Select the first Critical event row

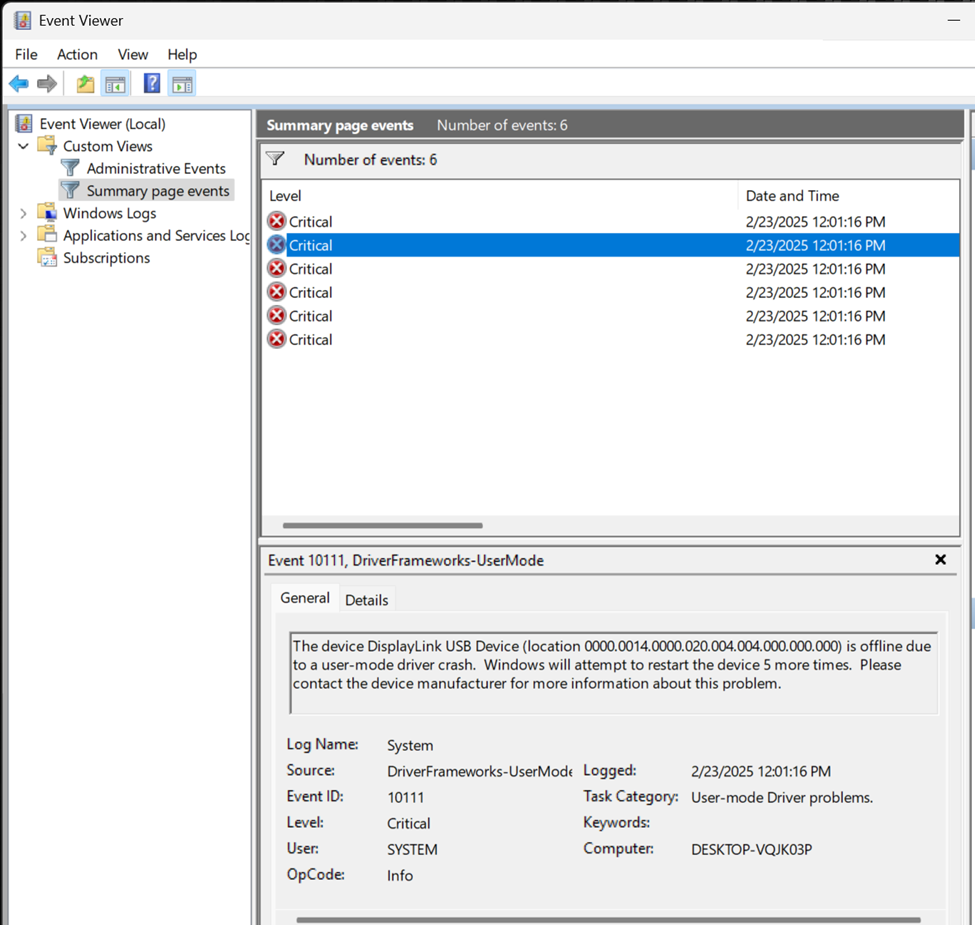pyautogui.click(x=611, y=221)
